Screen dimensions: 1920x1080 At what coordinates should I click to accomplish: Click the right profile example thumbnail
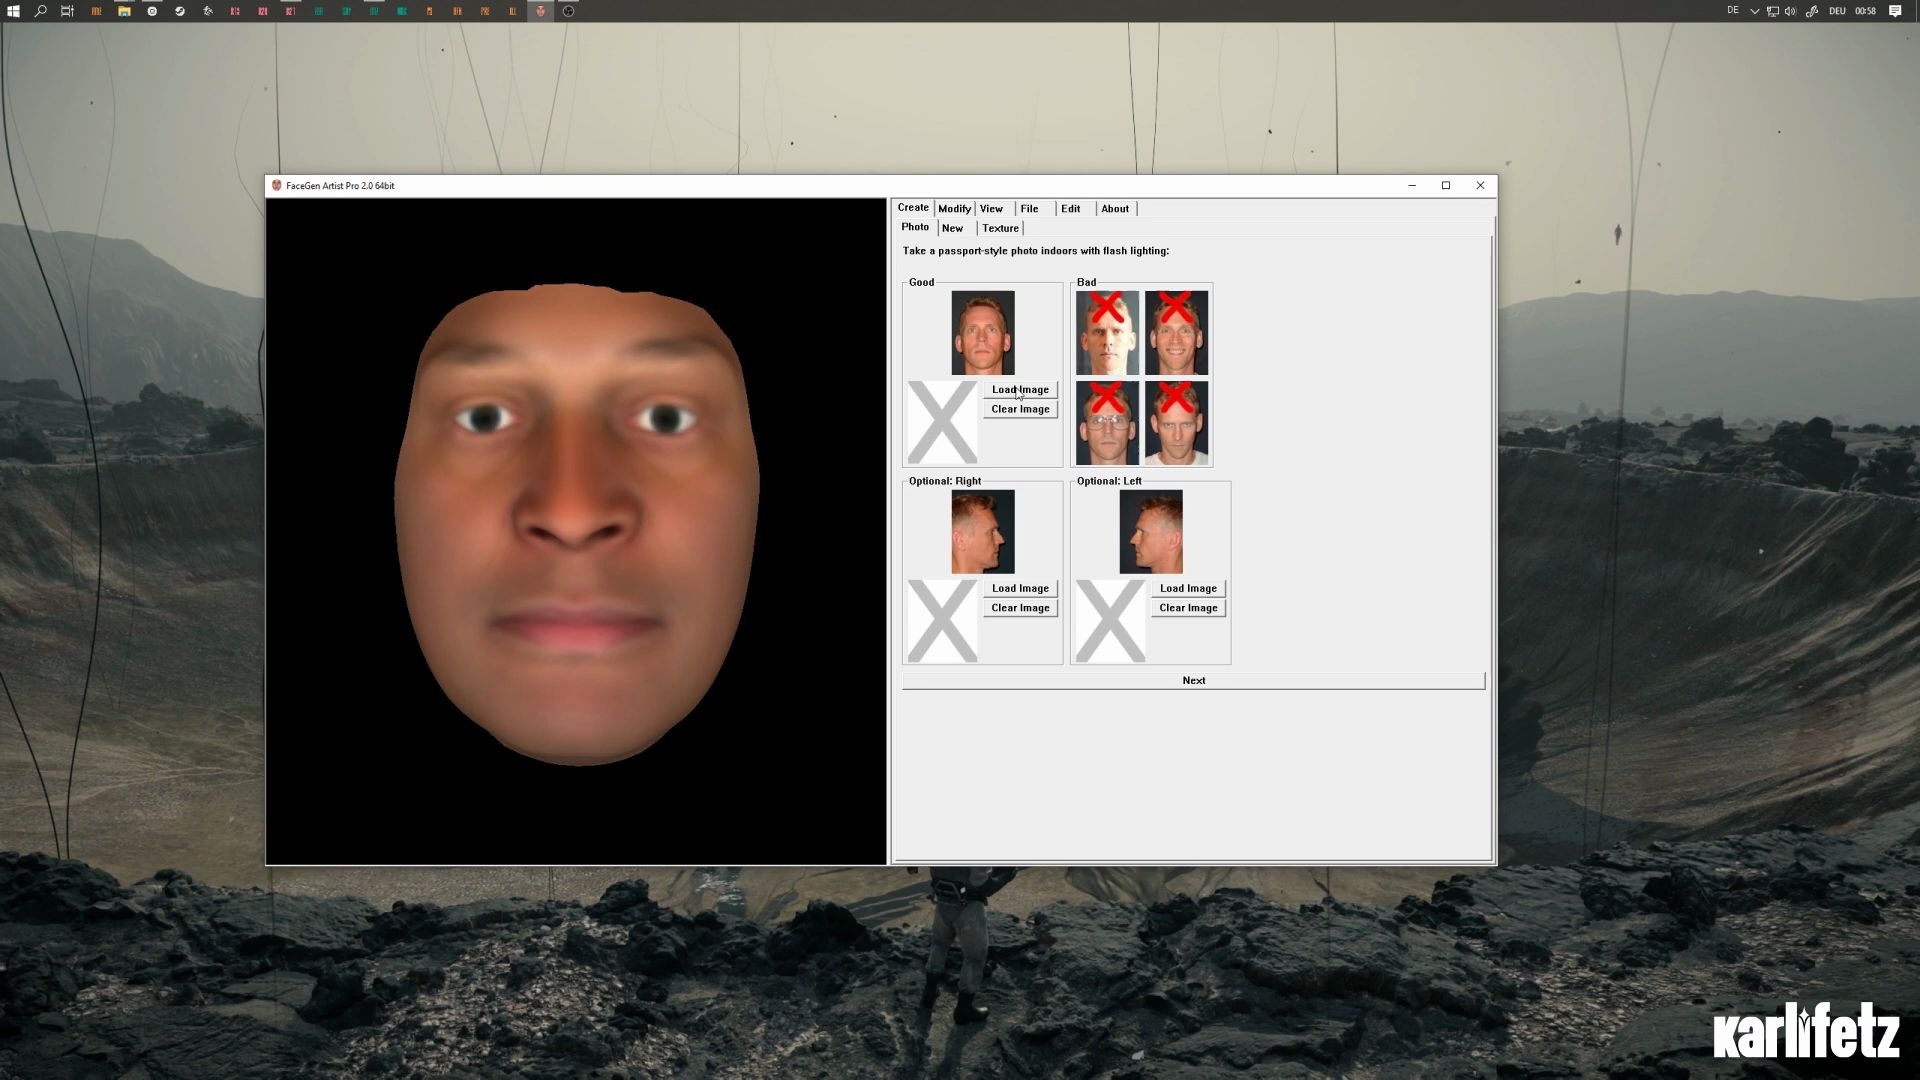[x=982, y=531]
